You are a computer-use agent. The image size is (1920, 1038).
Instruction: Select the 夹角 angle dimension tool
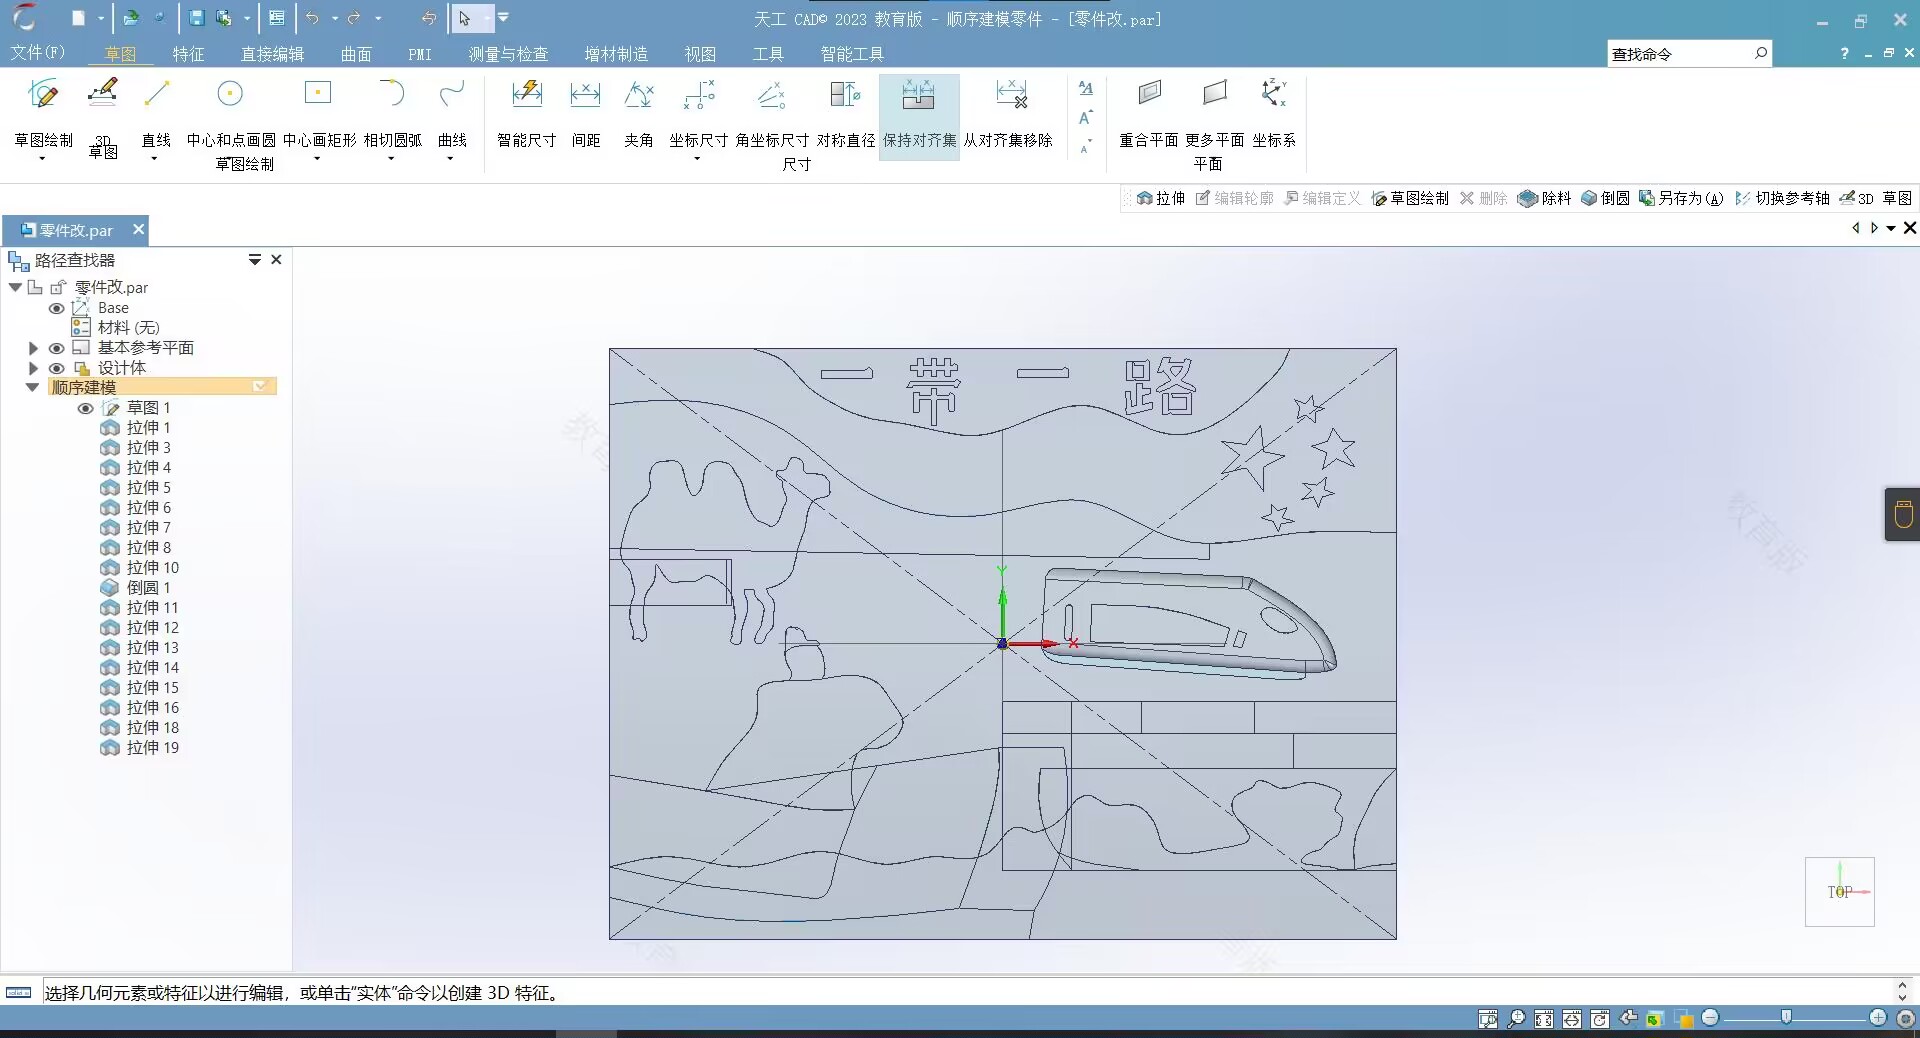click(638, 114)
